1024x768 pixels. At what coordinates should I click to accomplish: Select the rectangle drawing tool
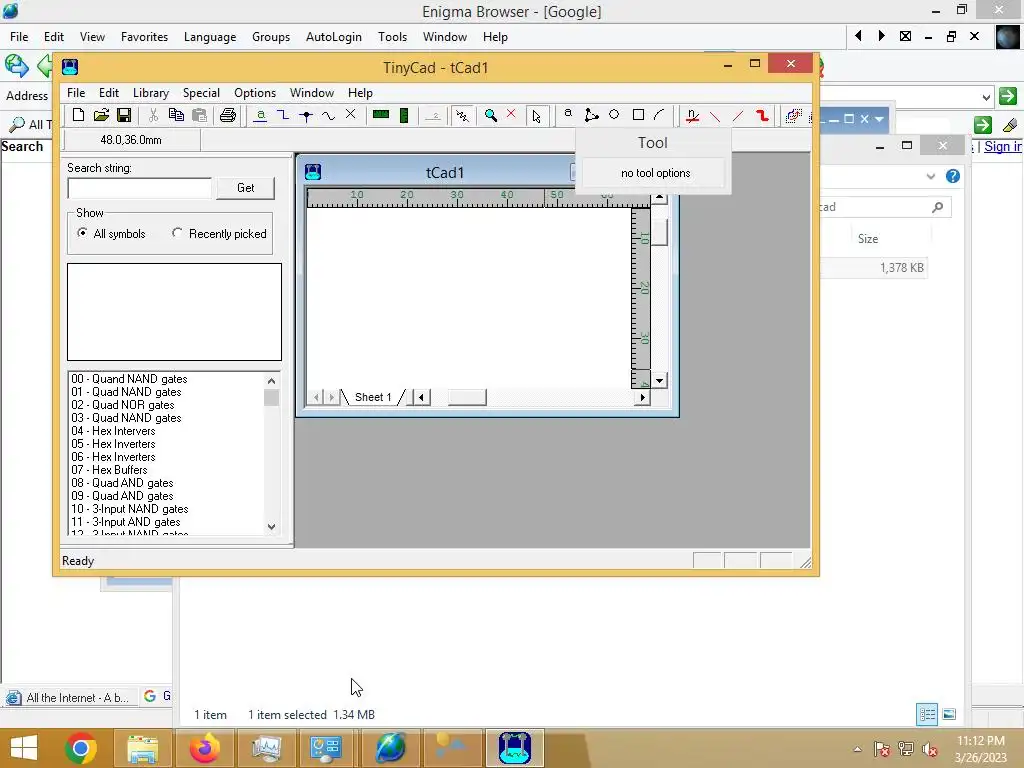tap(638, 116)
